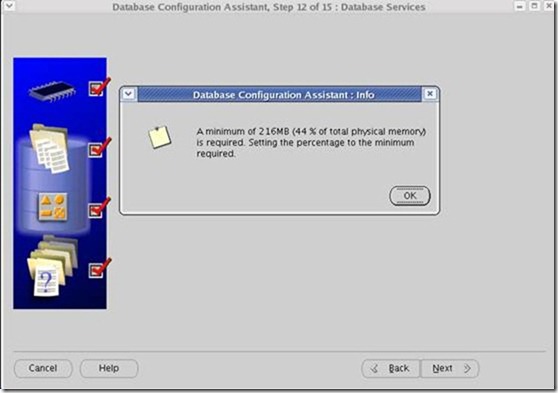Click the Cancel button
The width and height of the screenshot is (558, 393).
43,368
